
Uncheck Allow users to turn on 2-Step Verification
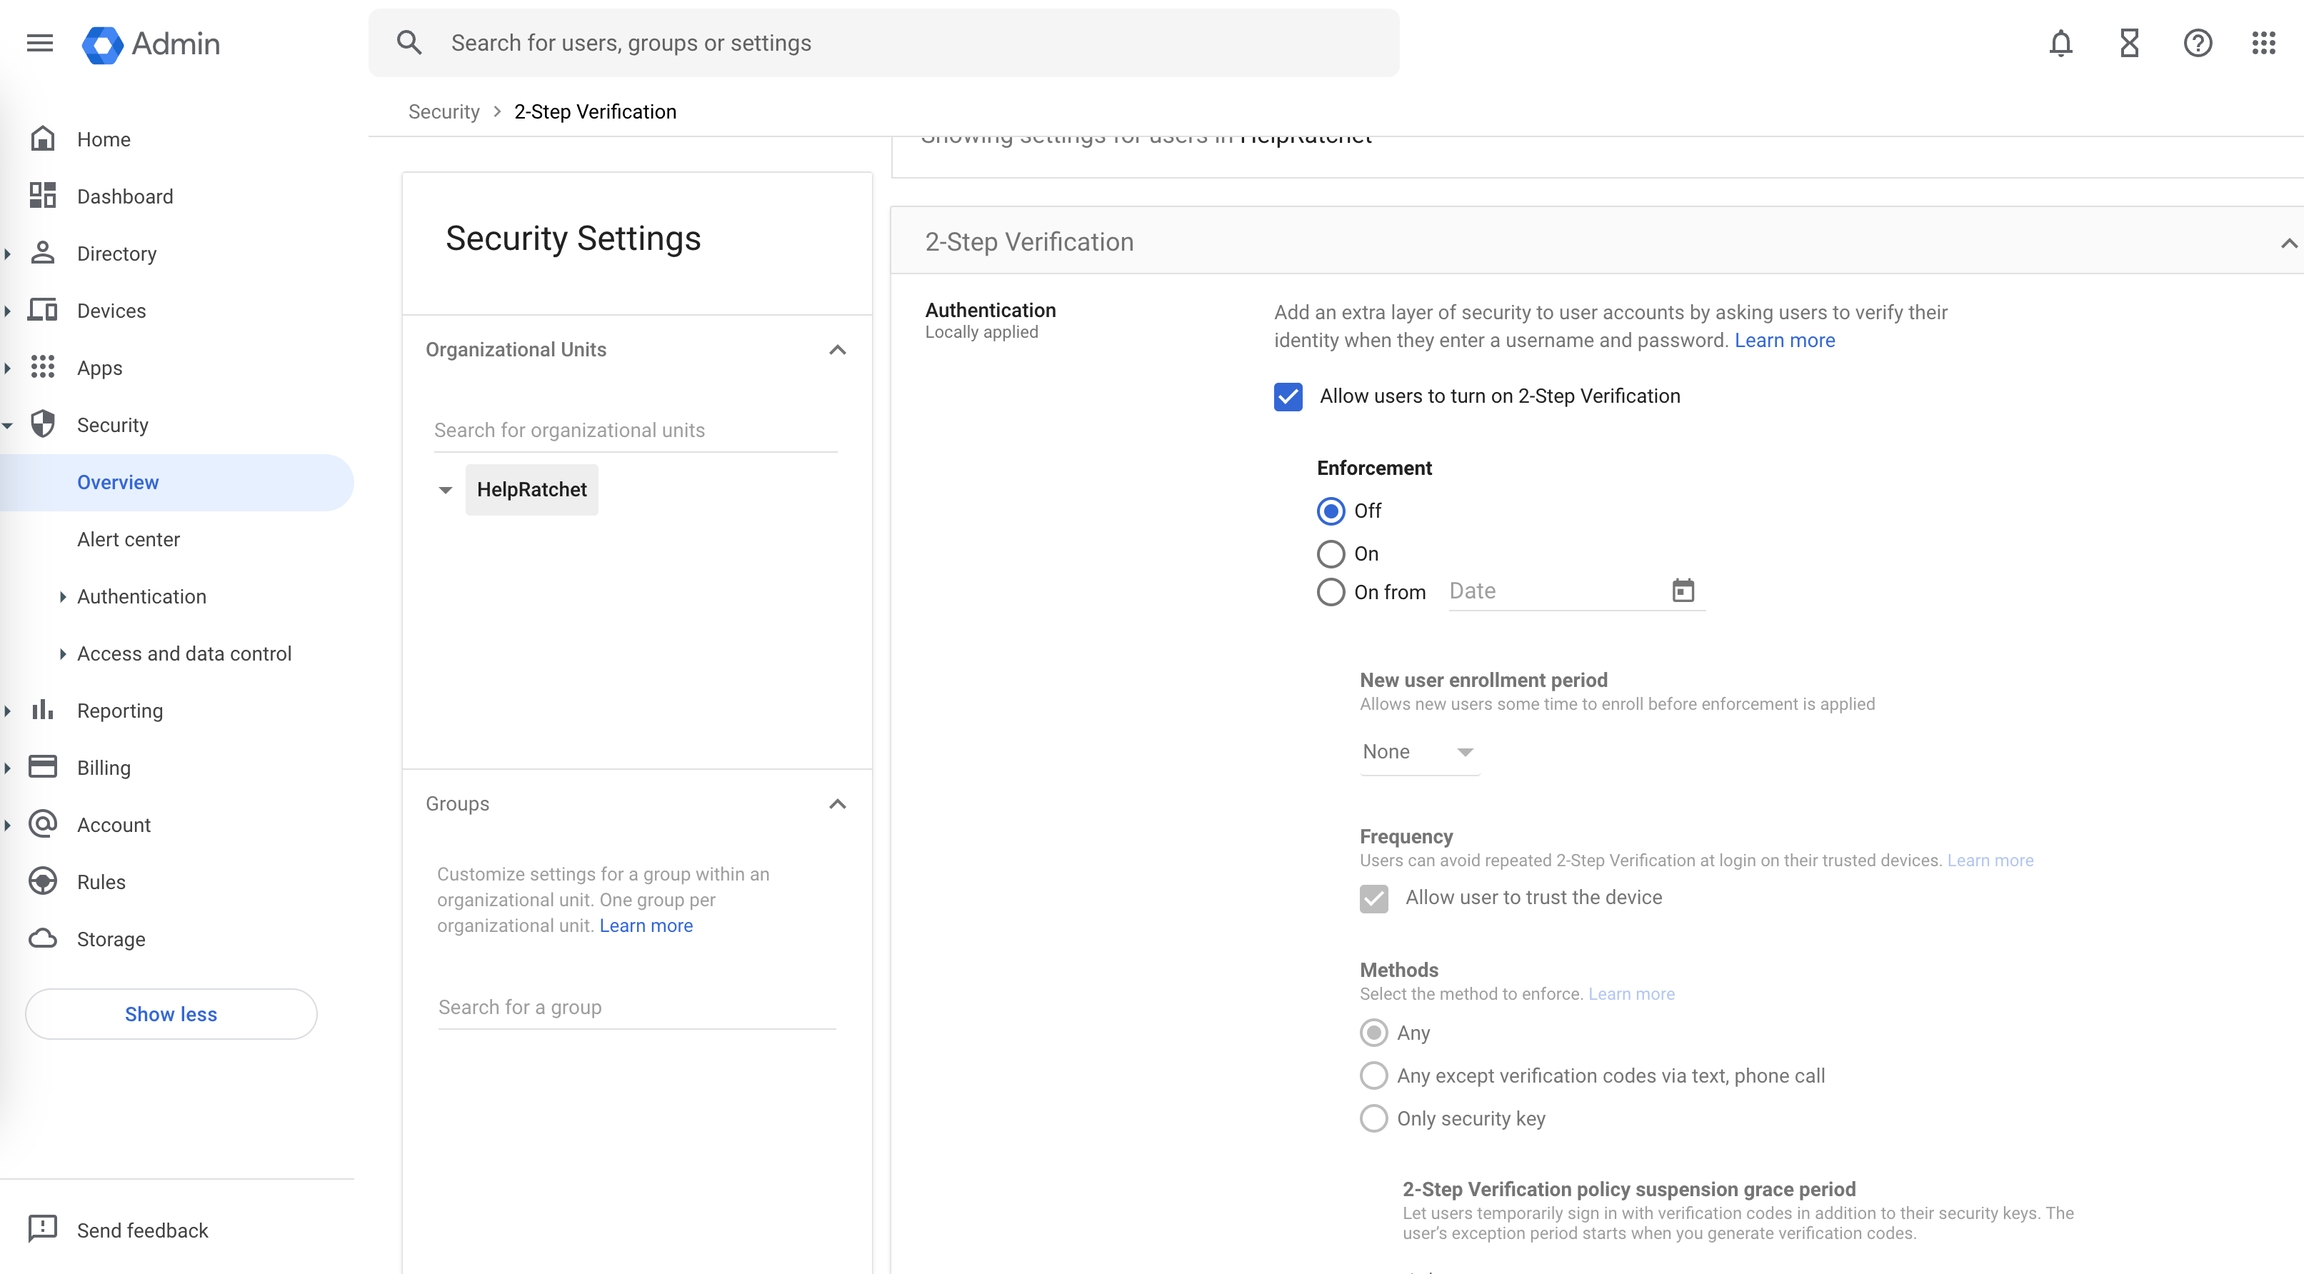tap(1288, 397)
